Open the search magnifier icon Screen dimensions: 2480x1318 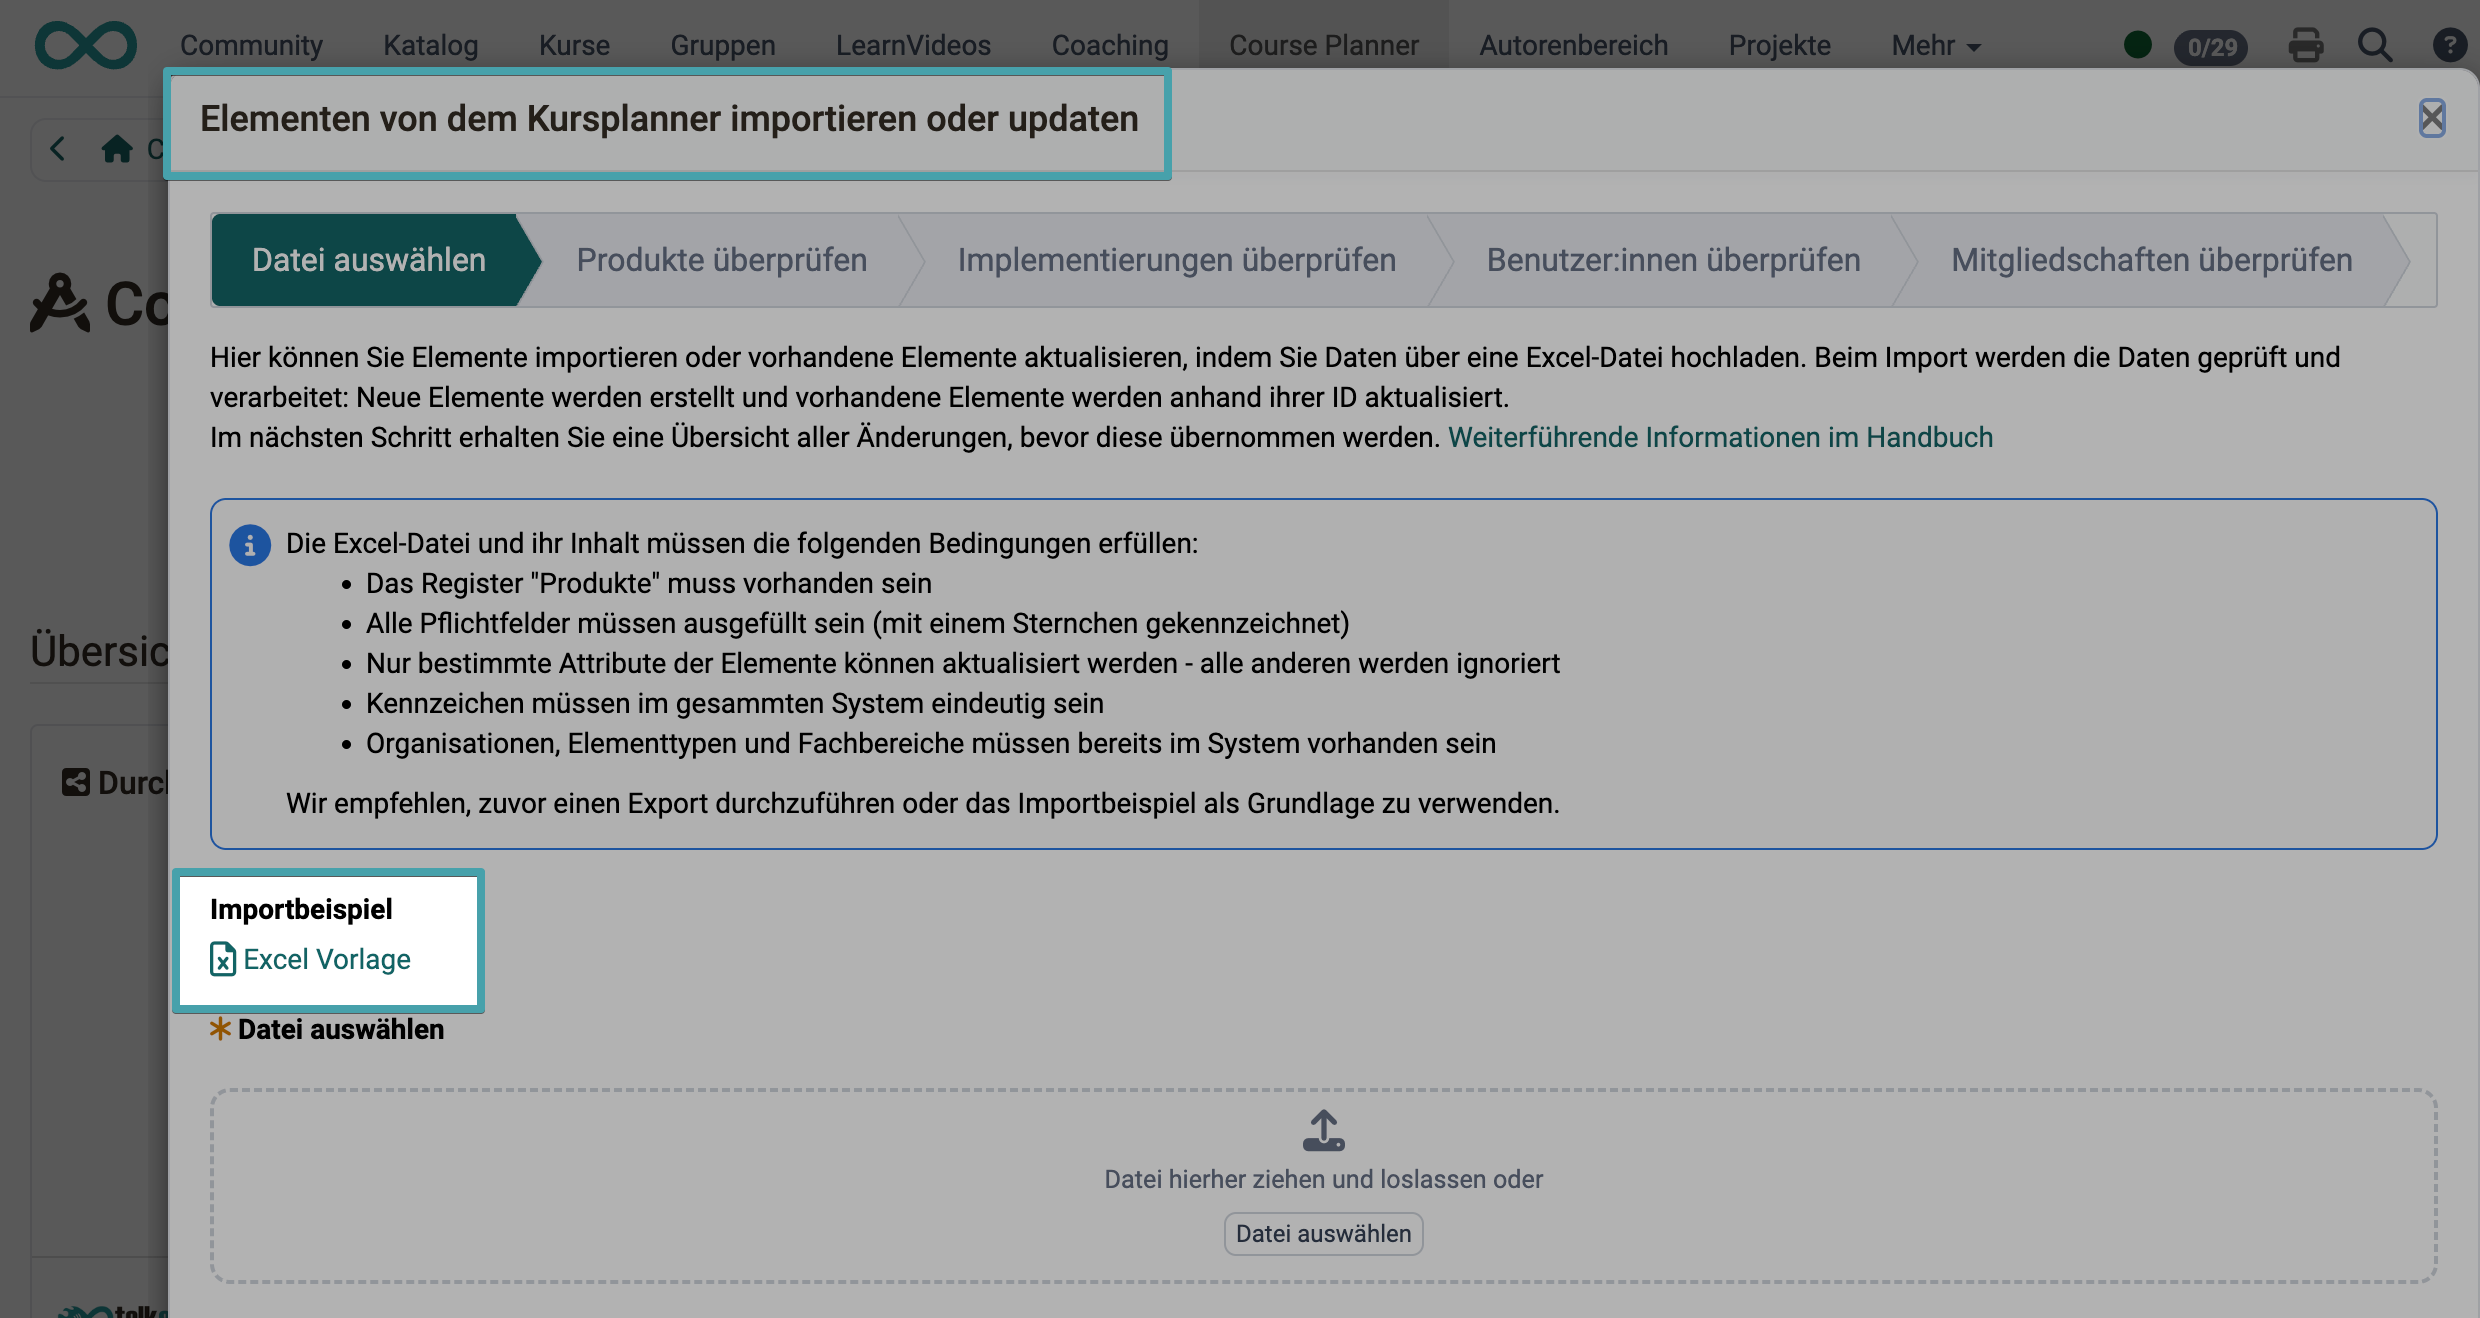2375,45
